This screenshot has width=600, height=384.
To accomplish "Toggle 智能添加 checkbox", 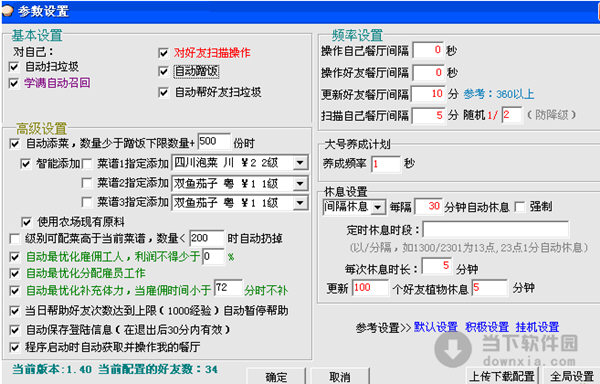I will [x=26, y=164].
